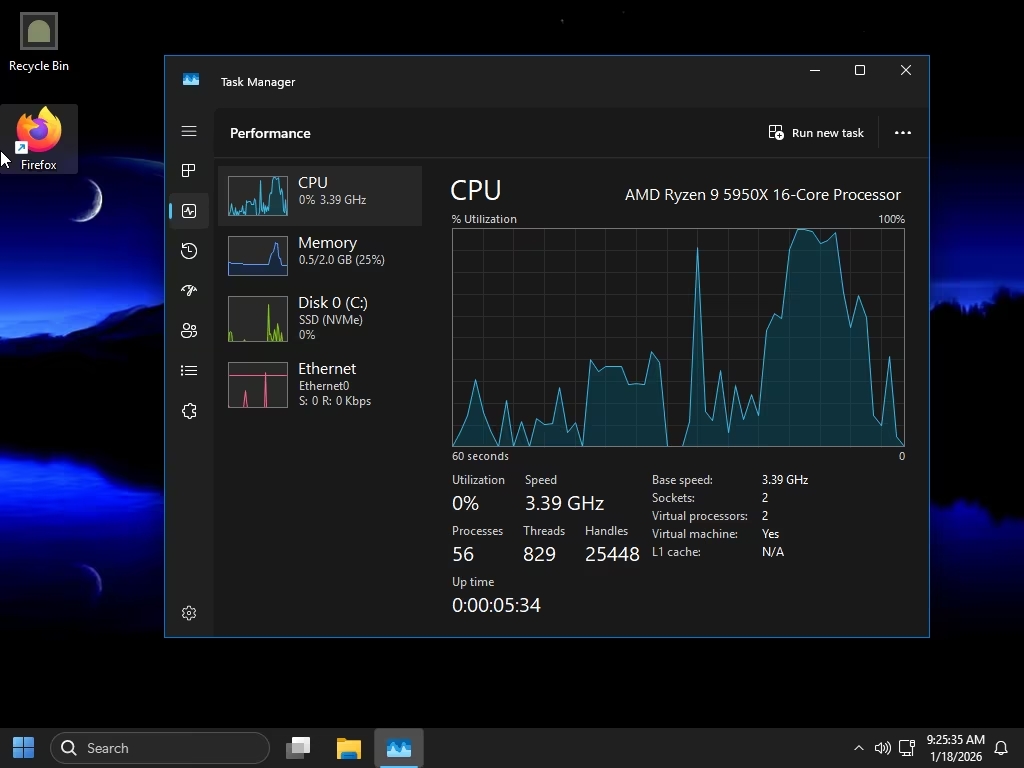Open Task Manager Settings gear icon
Image resolution: width=1024 pixels, height=768 pixels.
[x=189, y=613]
